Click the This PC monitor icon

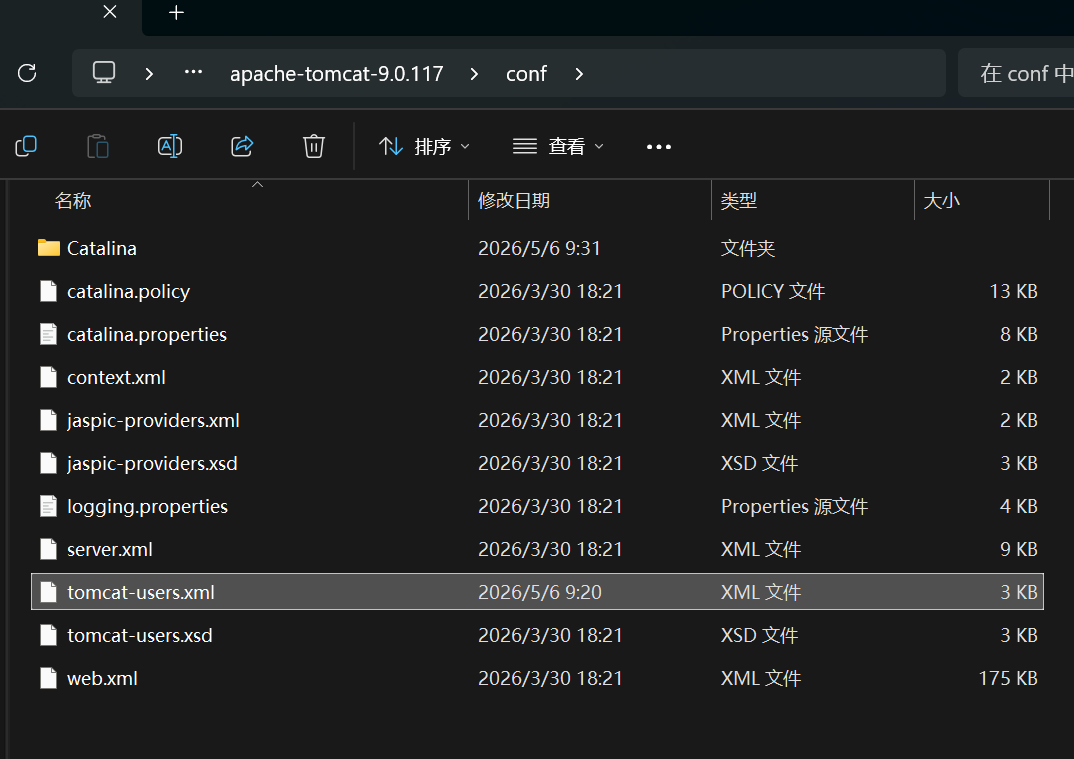click(x=104, y=73)
